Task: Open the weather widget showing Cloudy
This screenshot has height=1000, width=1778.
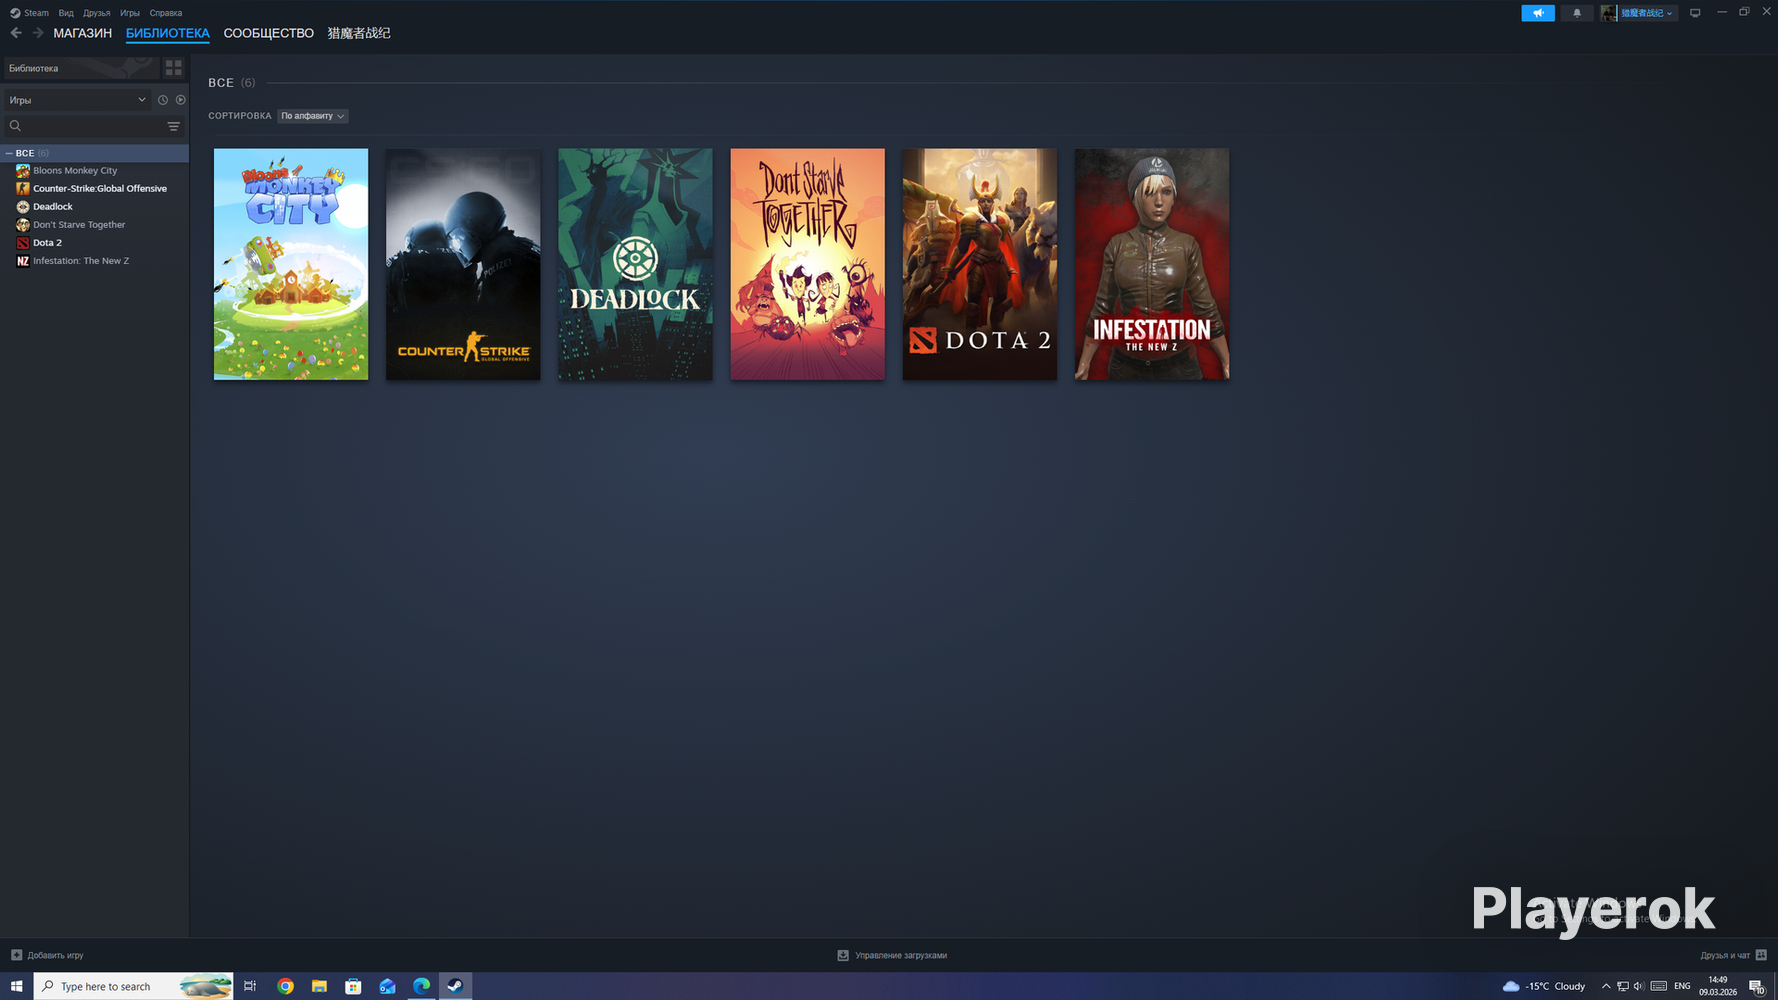Action: click(x=1544, y=986)
